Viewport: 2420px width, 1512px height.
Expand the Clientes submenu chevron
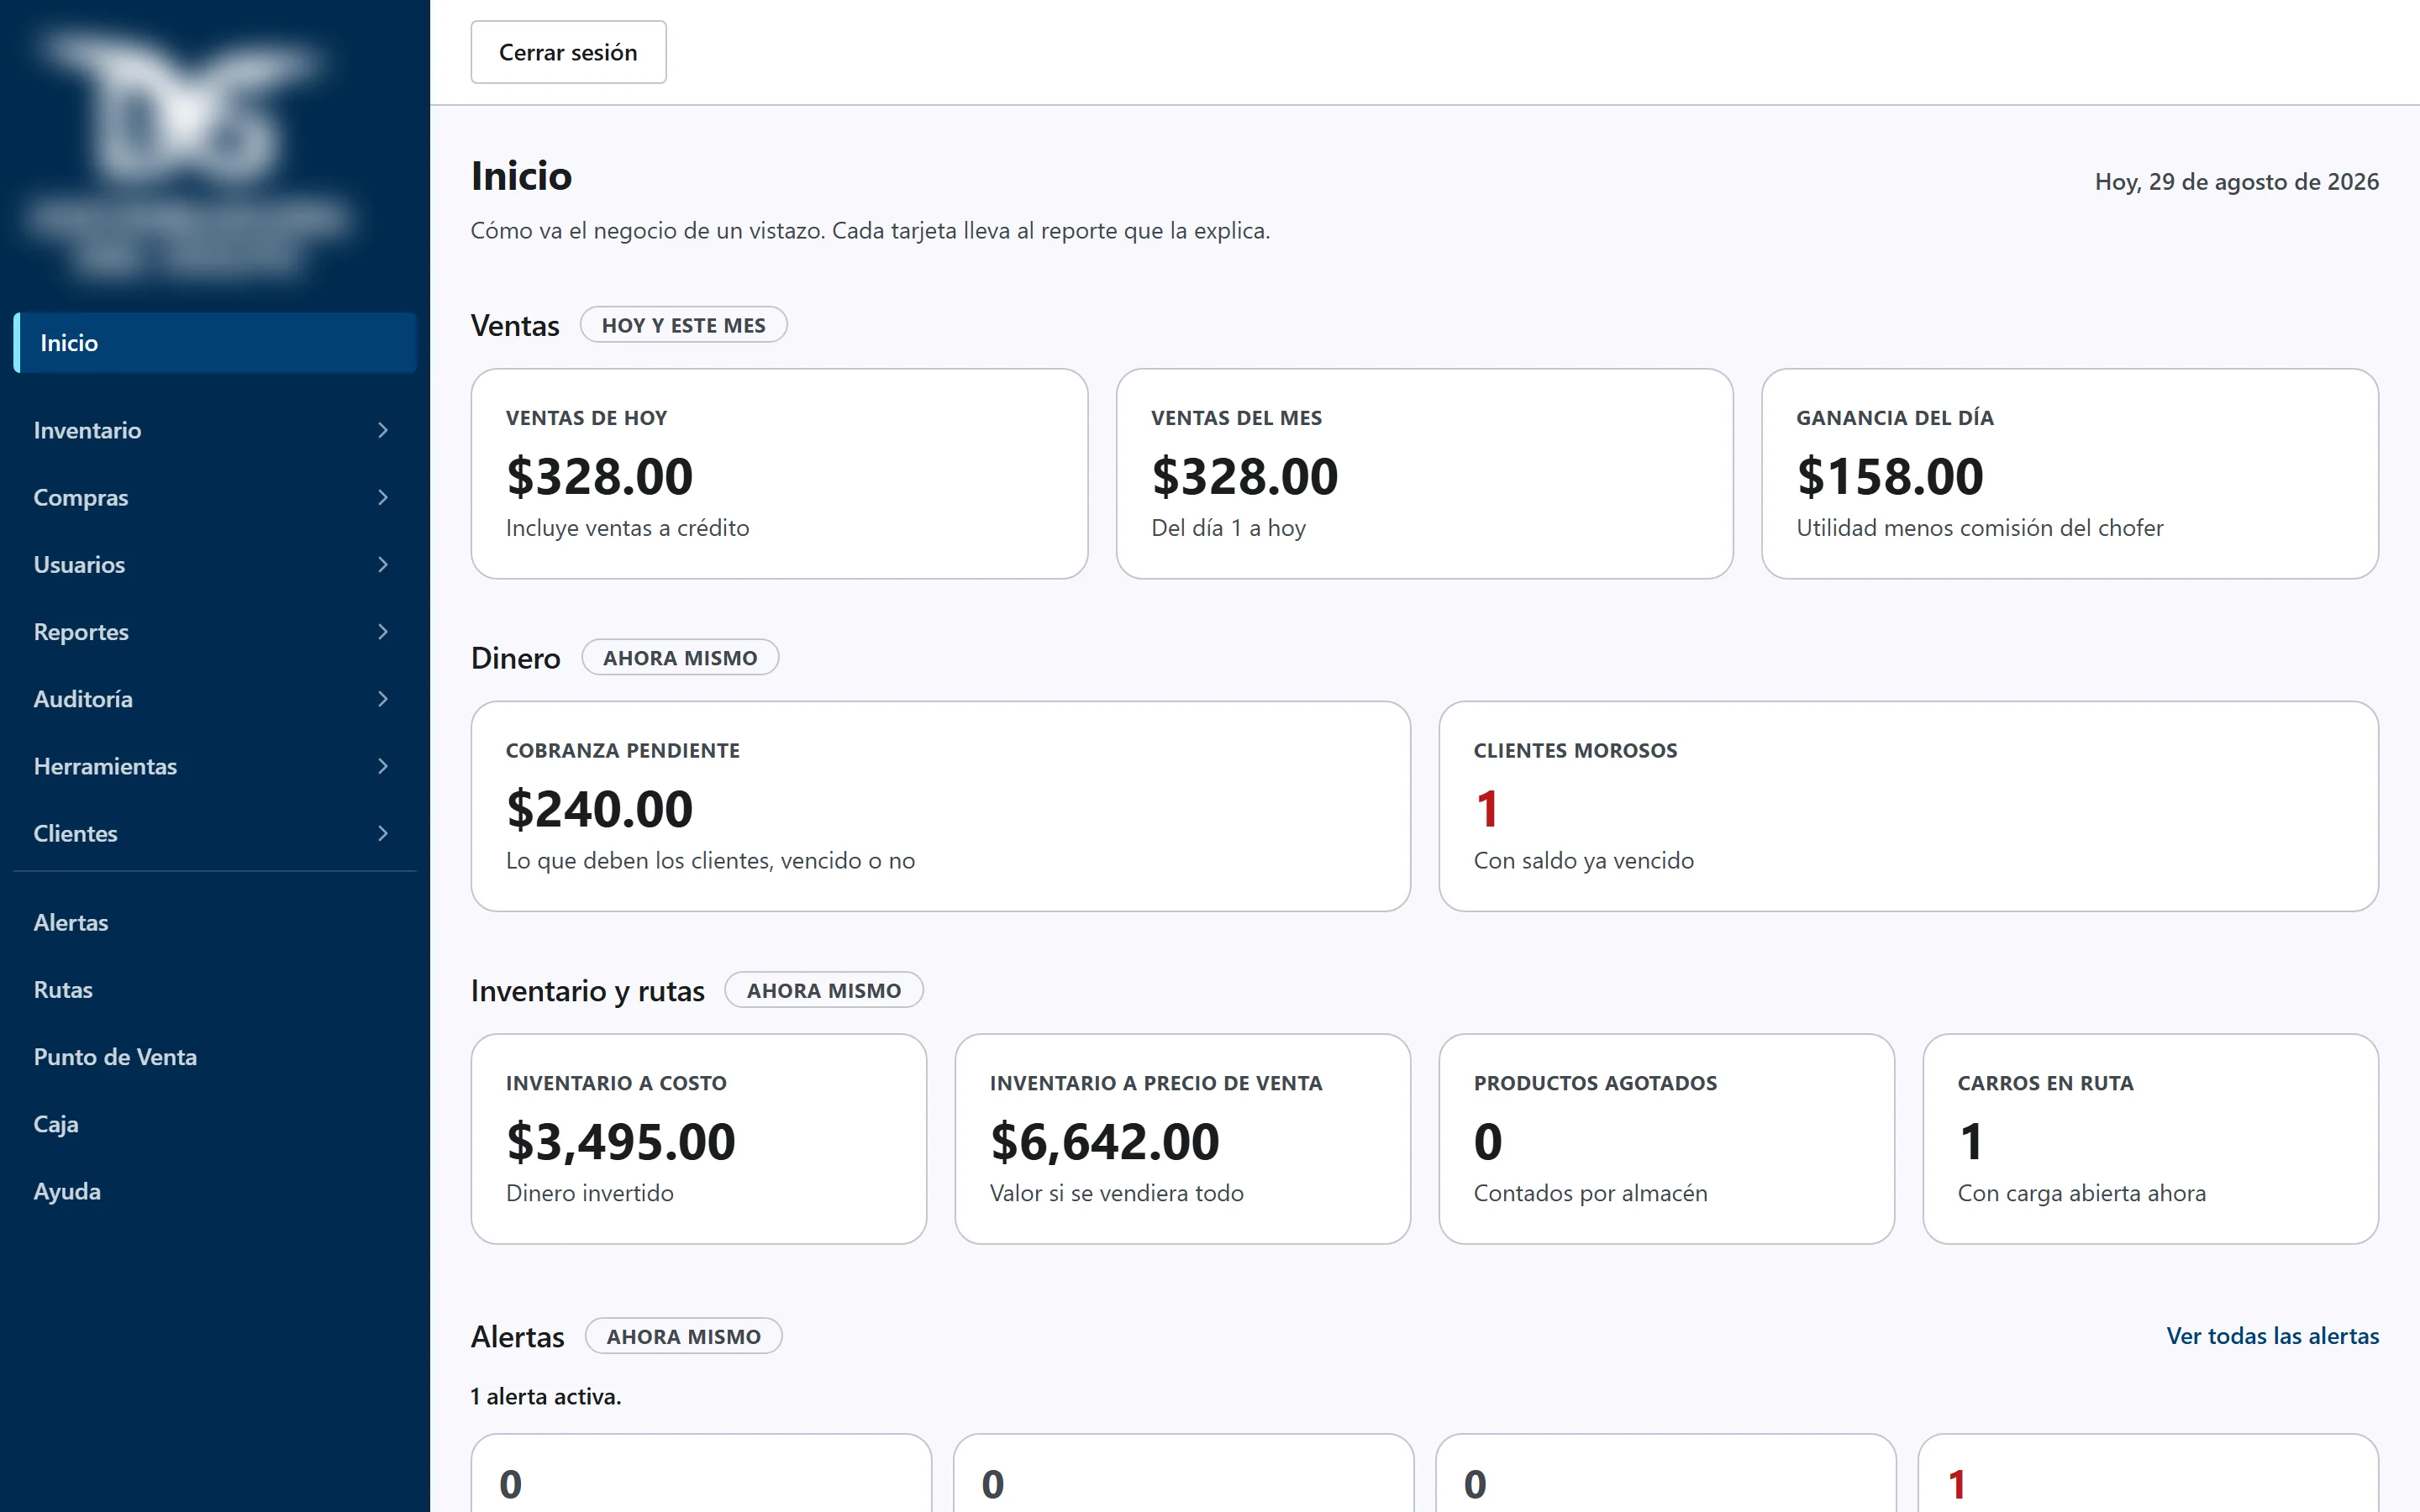[x=382, y=833]
